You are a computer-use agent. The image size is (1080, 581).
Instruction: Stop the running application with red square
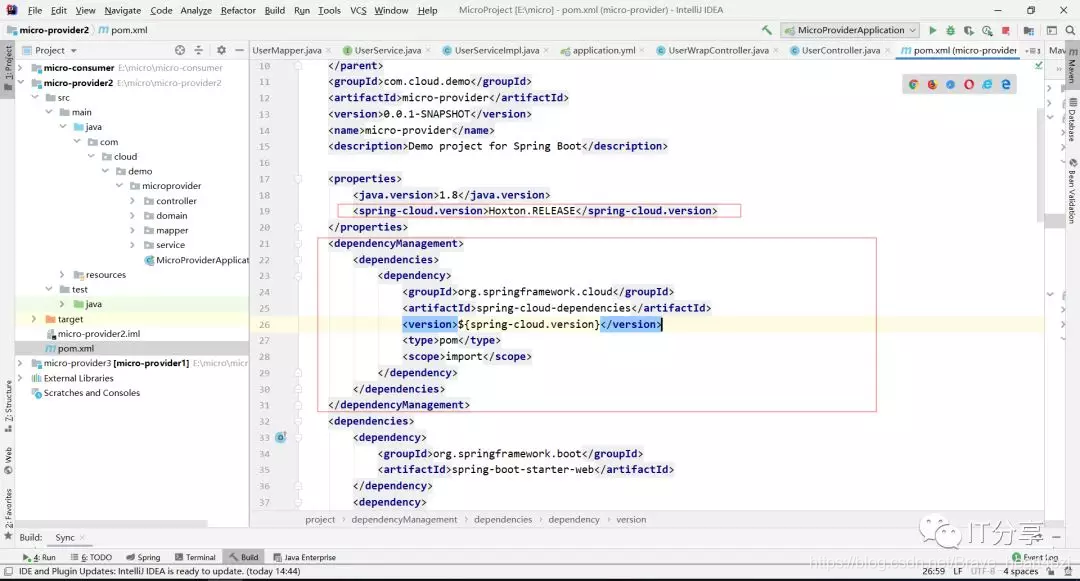[1006, 30]
